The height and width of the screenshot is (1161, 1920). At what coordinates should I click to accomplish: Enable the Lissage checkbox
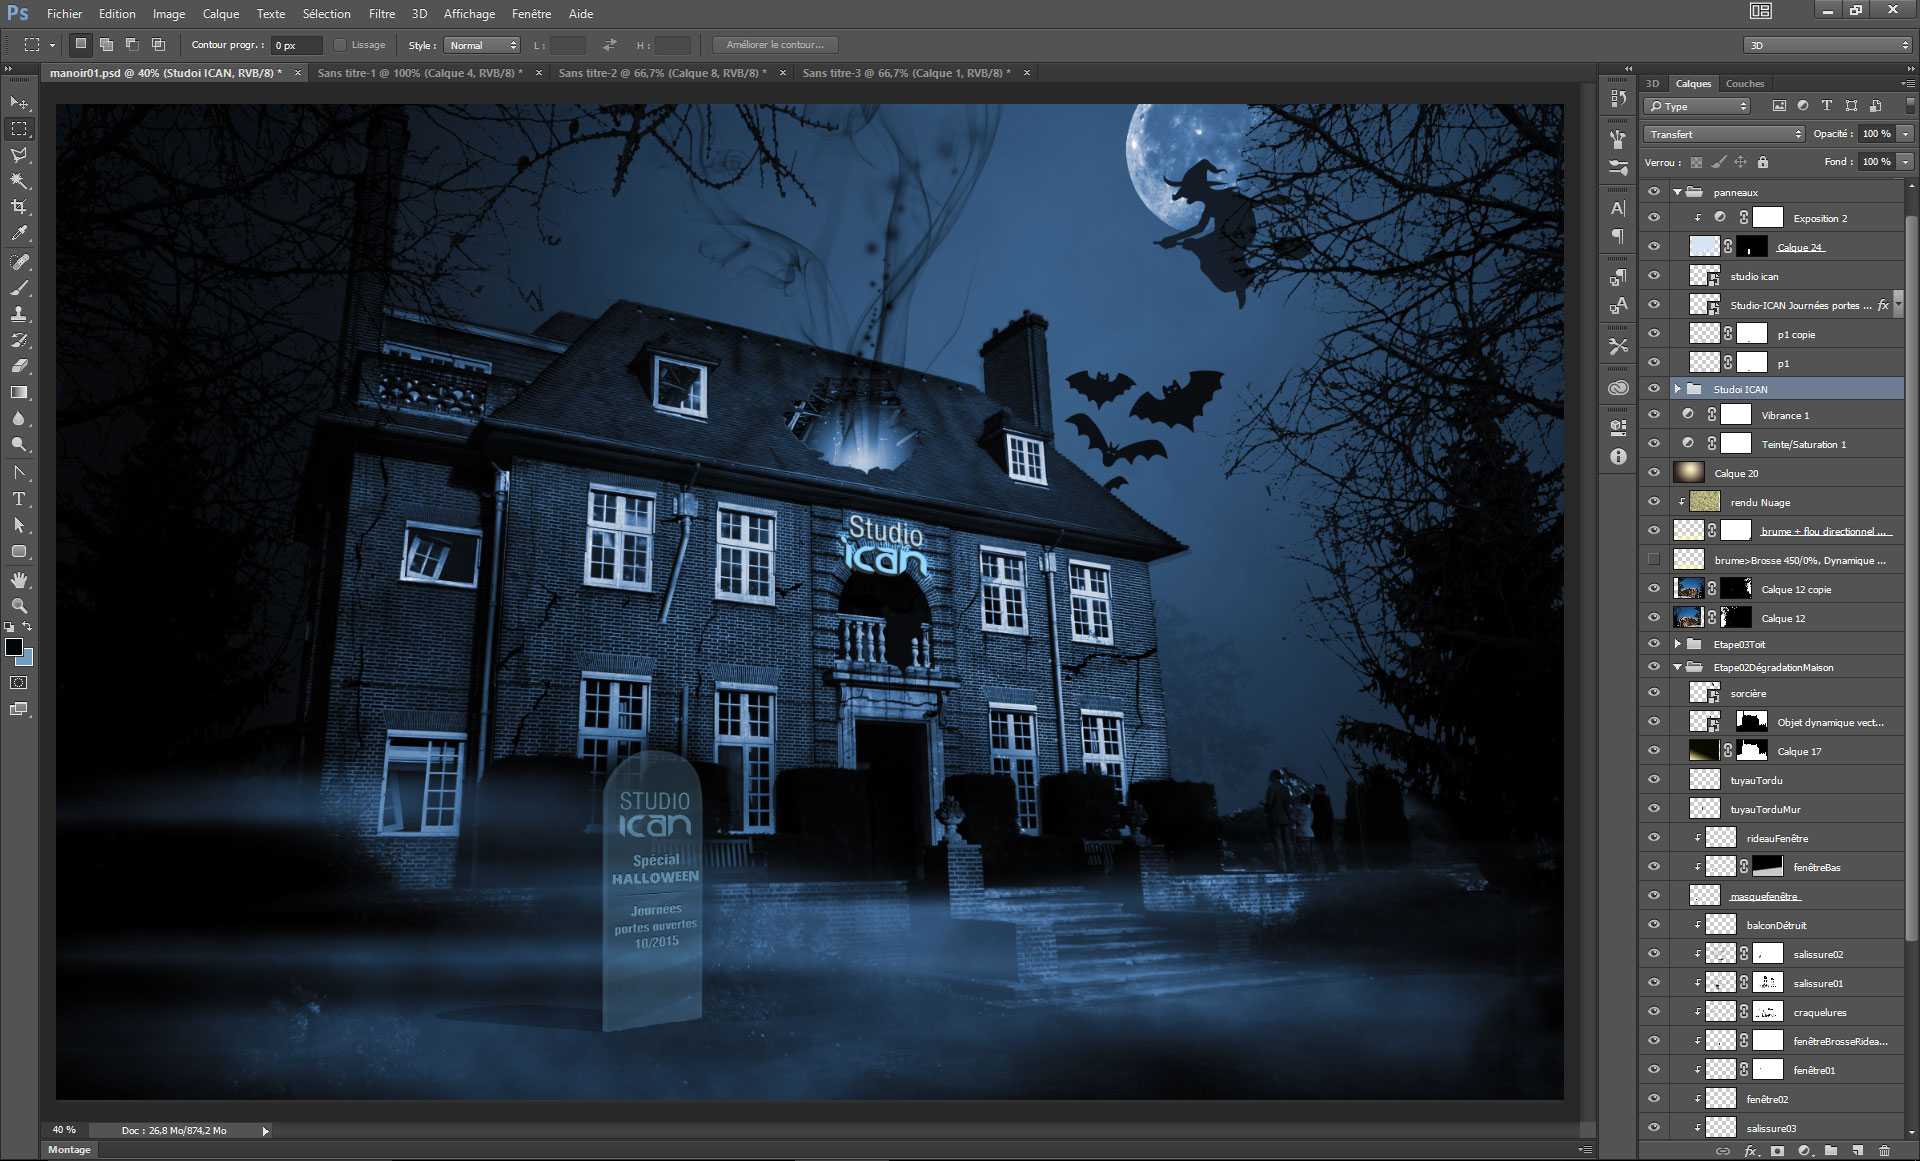click(339, 45)
